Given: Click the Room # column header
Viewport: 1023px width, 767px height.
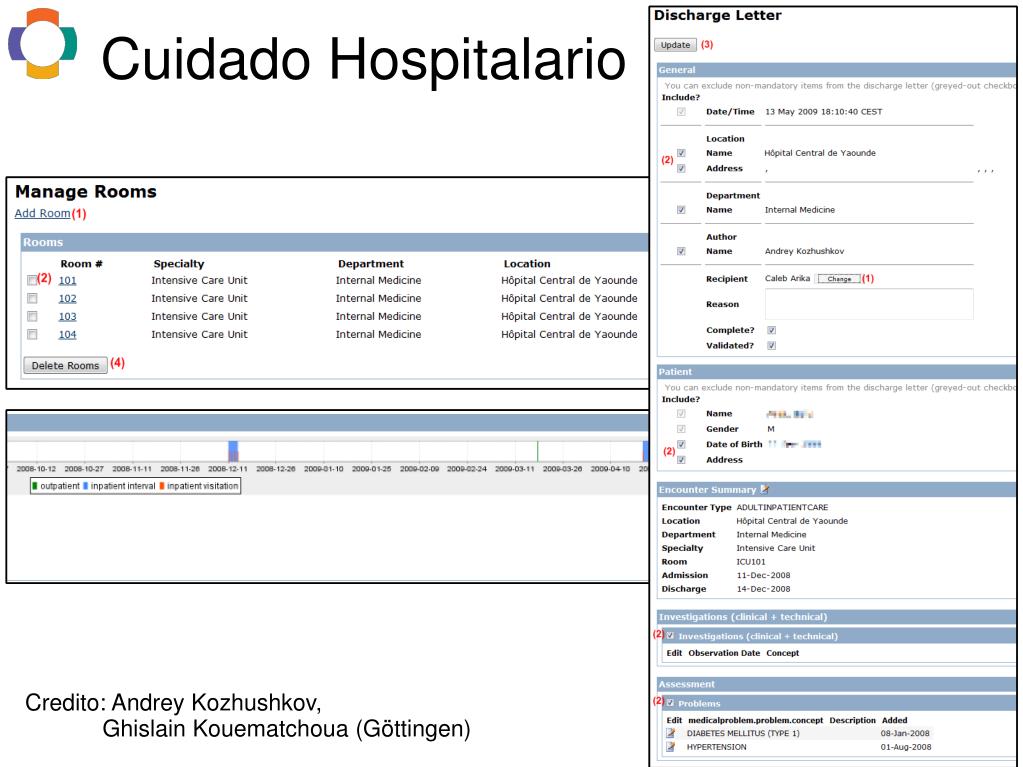Looking at the screenshot, I should (x=82, y=263).
